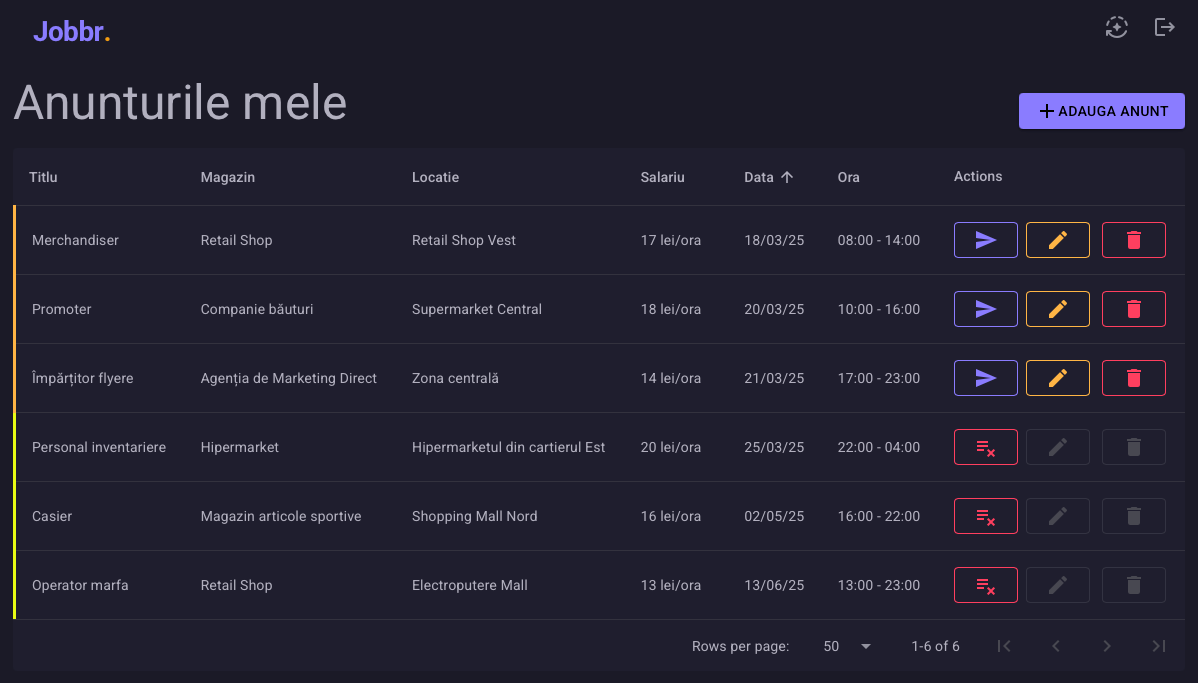Viewport: 1198px width, 683px height.
Task: Sort by the Magazin column header
Action: 227,177
